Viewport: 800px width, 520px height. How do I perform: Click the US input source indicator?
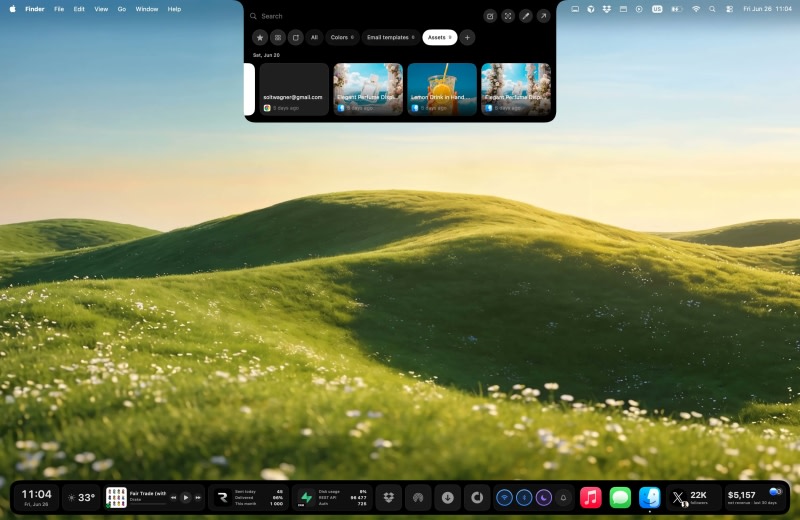657,9
